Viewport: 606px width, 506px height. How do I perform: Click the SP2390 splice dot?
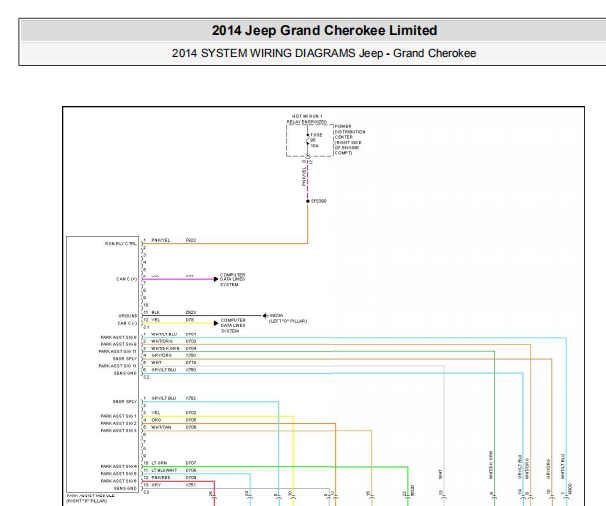308,201
